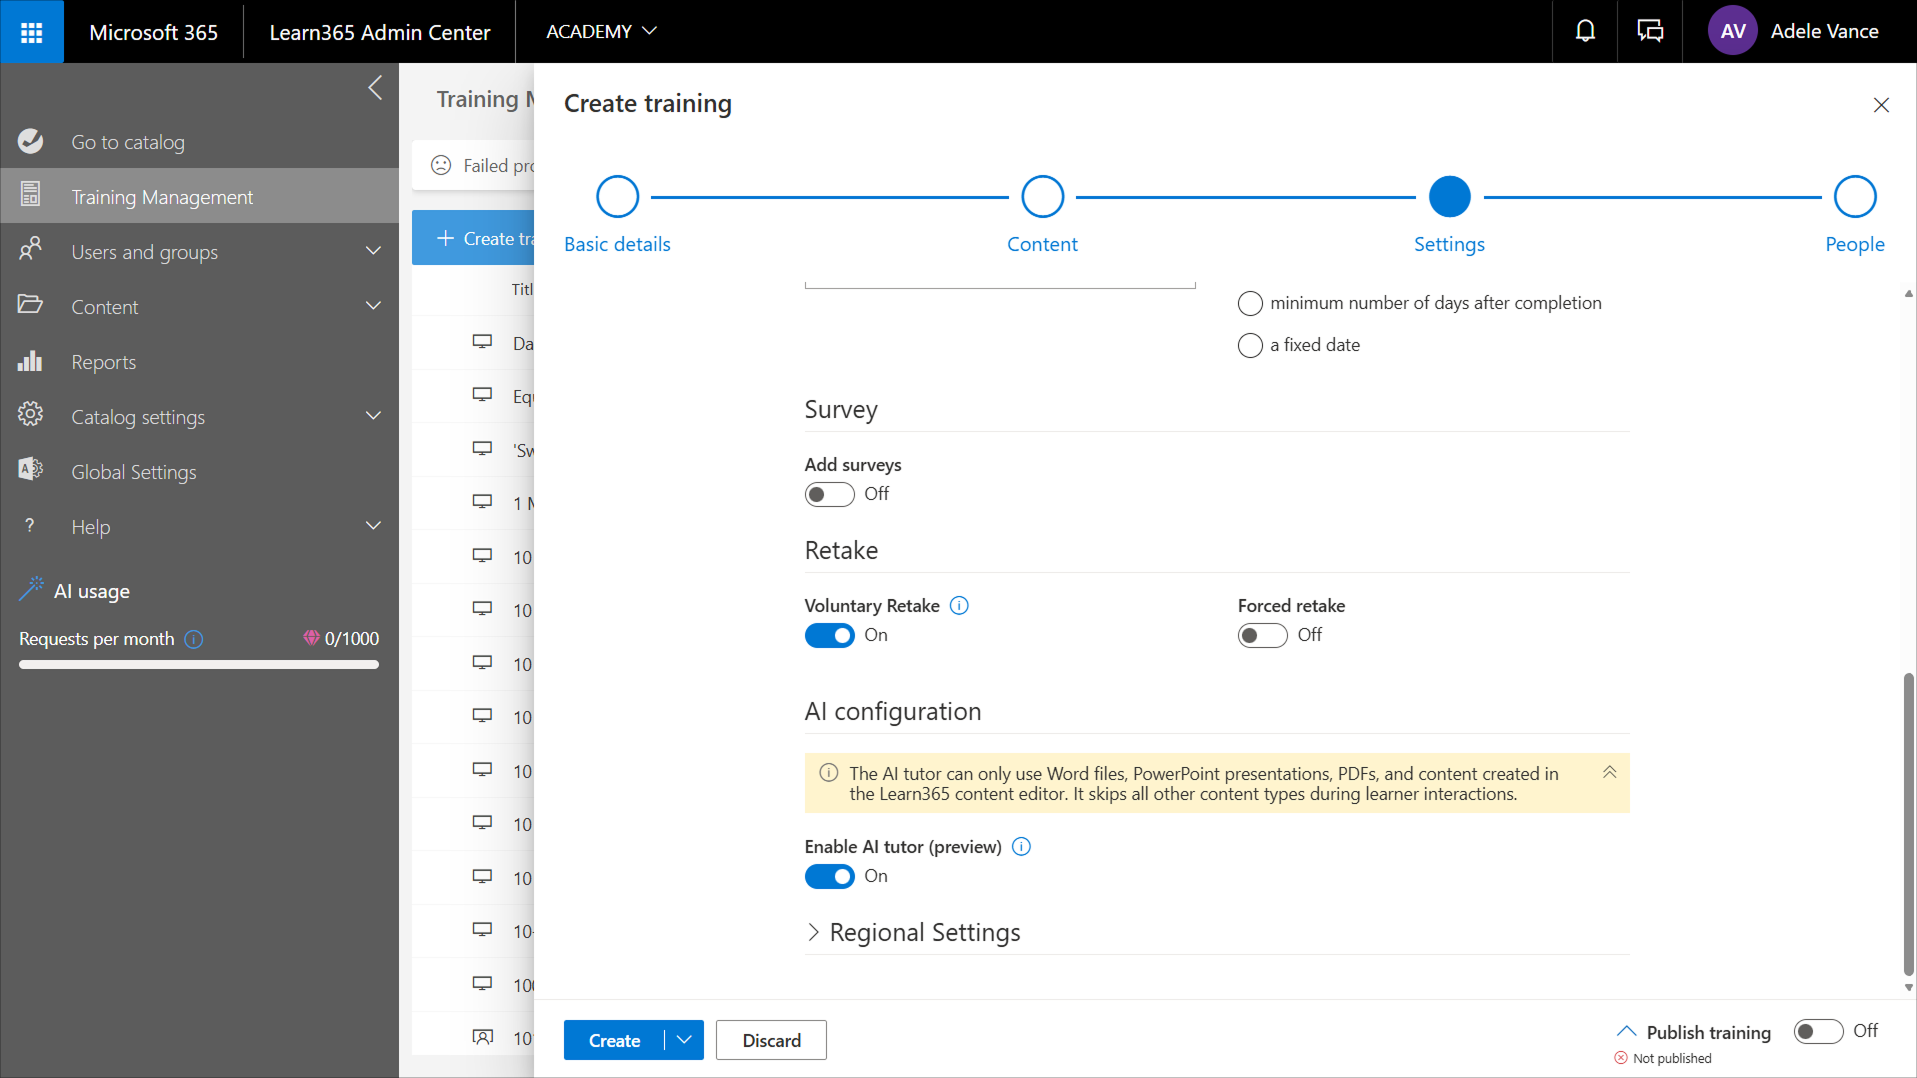Collapse the left navigation sidebar
Image resolution: width=1917 pixels, height=1078 pixels.
point(375,88)
